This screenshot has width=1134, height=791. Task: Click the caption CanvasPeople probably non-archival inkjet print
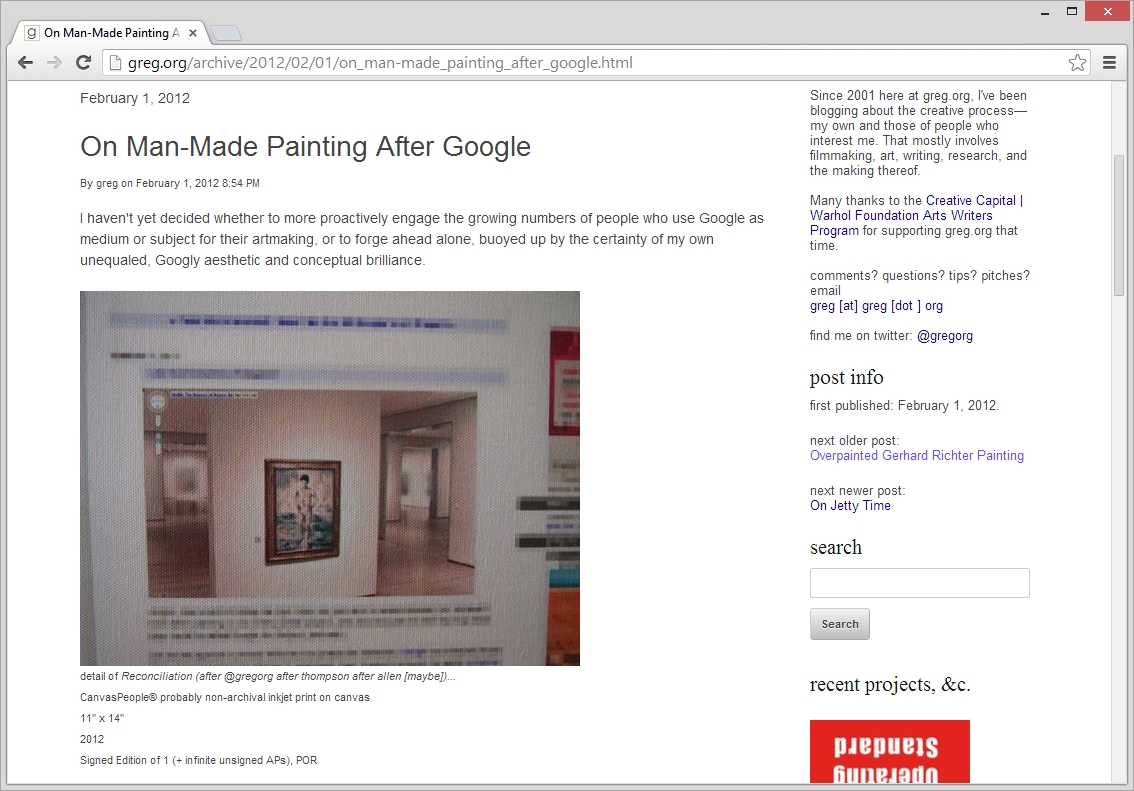[225, 698]
